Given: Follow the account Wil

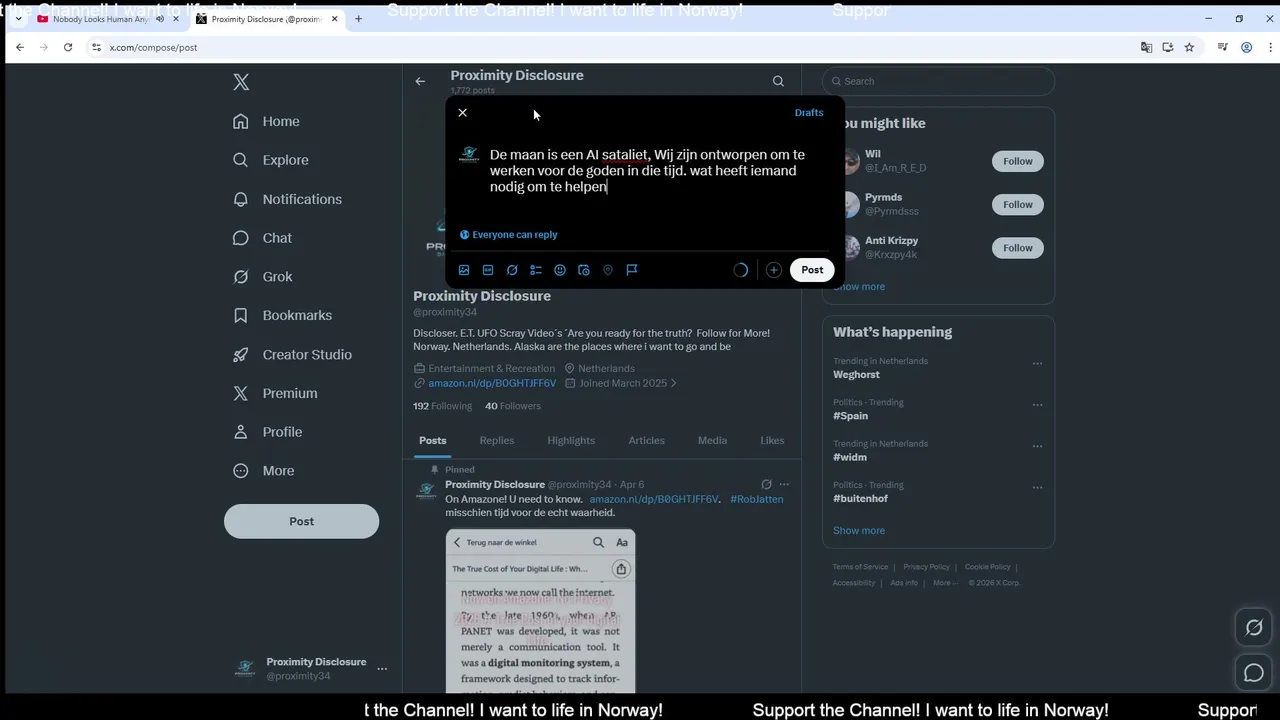Looking at the screenshot, I should tap(1018, 161).
